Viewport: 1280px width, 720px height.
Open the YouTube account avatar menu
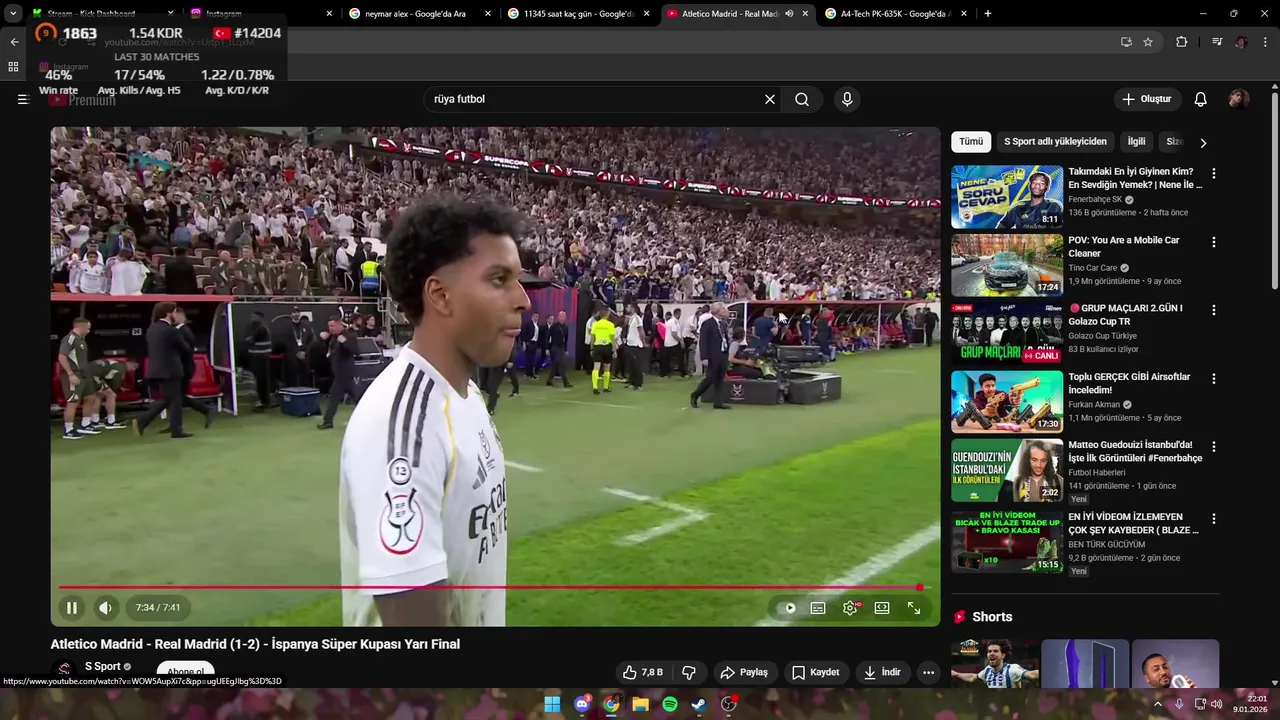click(1239, 99)
